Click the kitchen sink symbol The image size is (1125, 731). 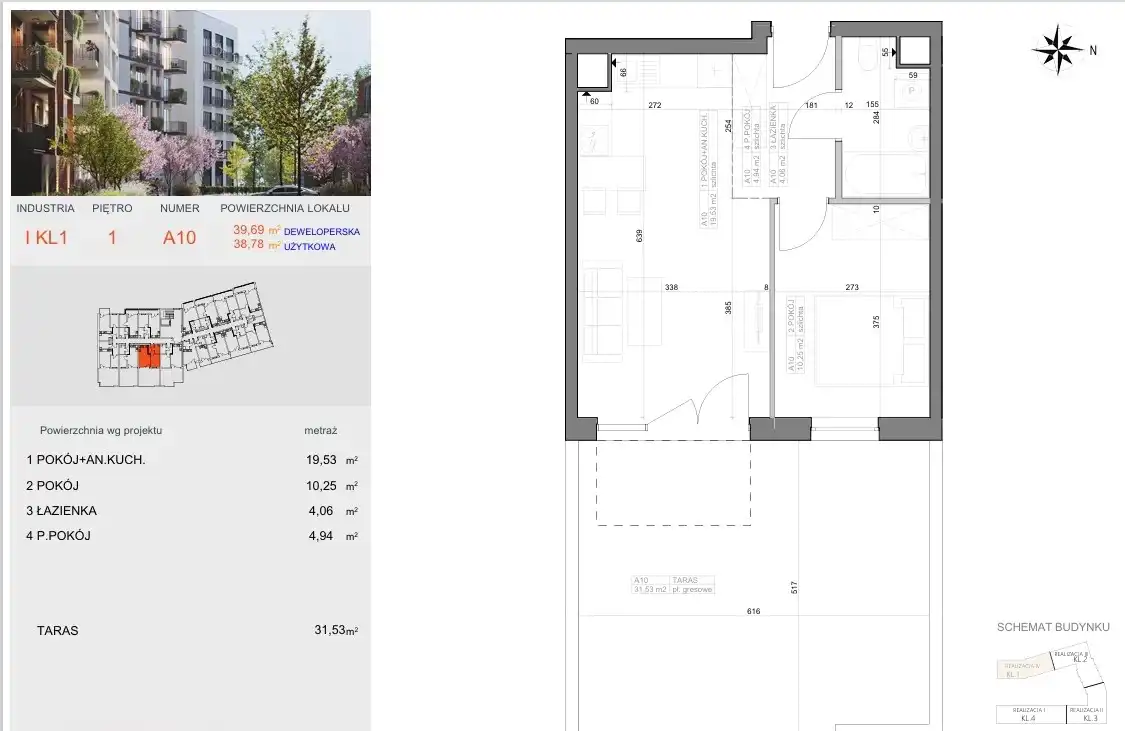(596, 142)
